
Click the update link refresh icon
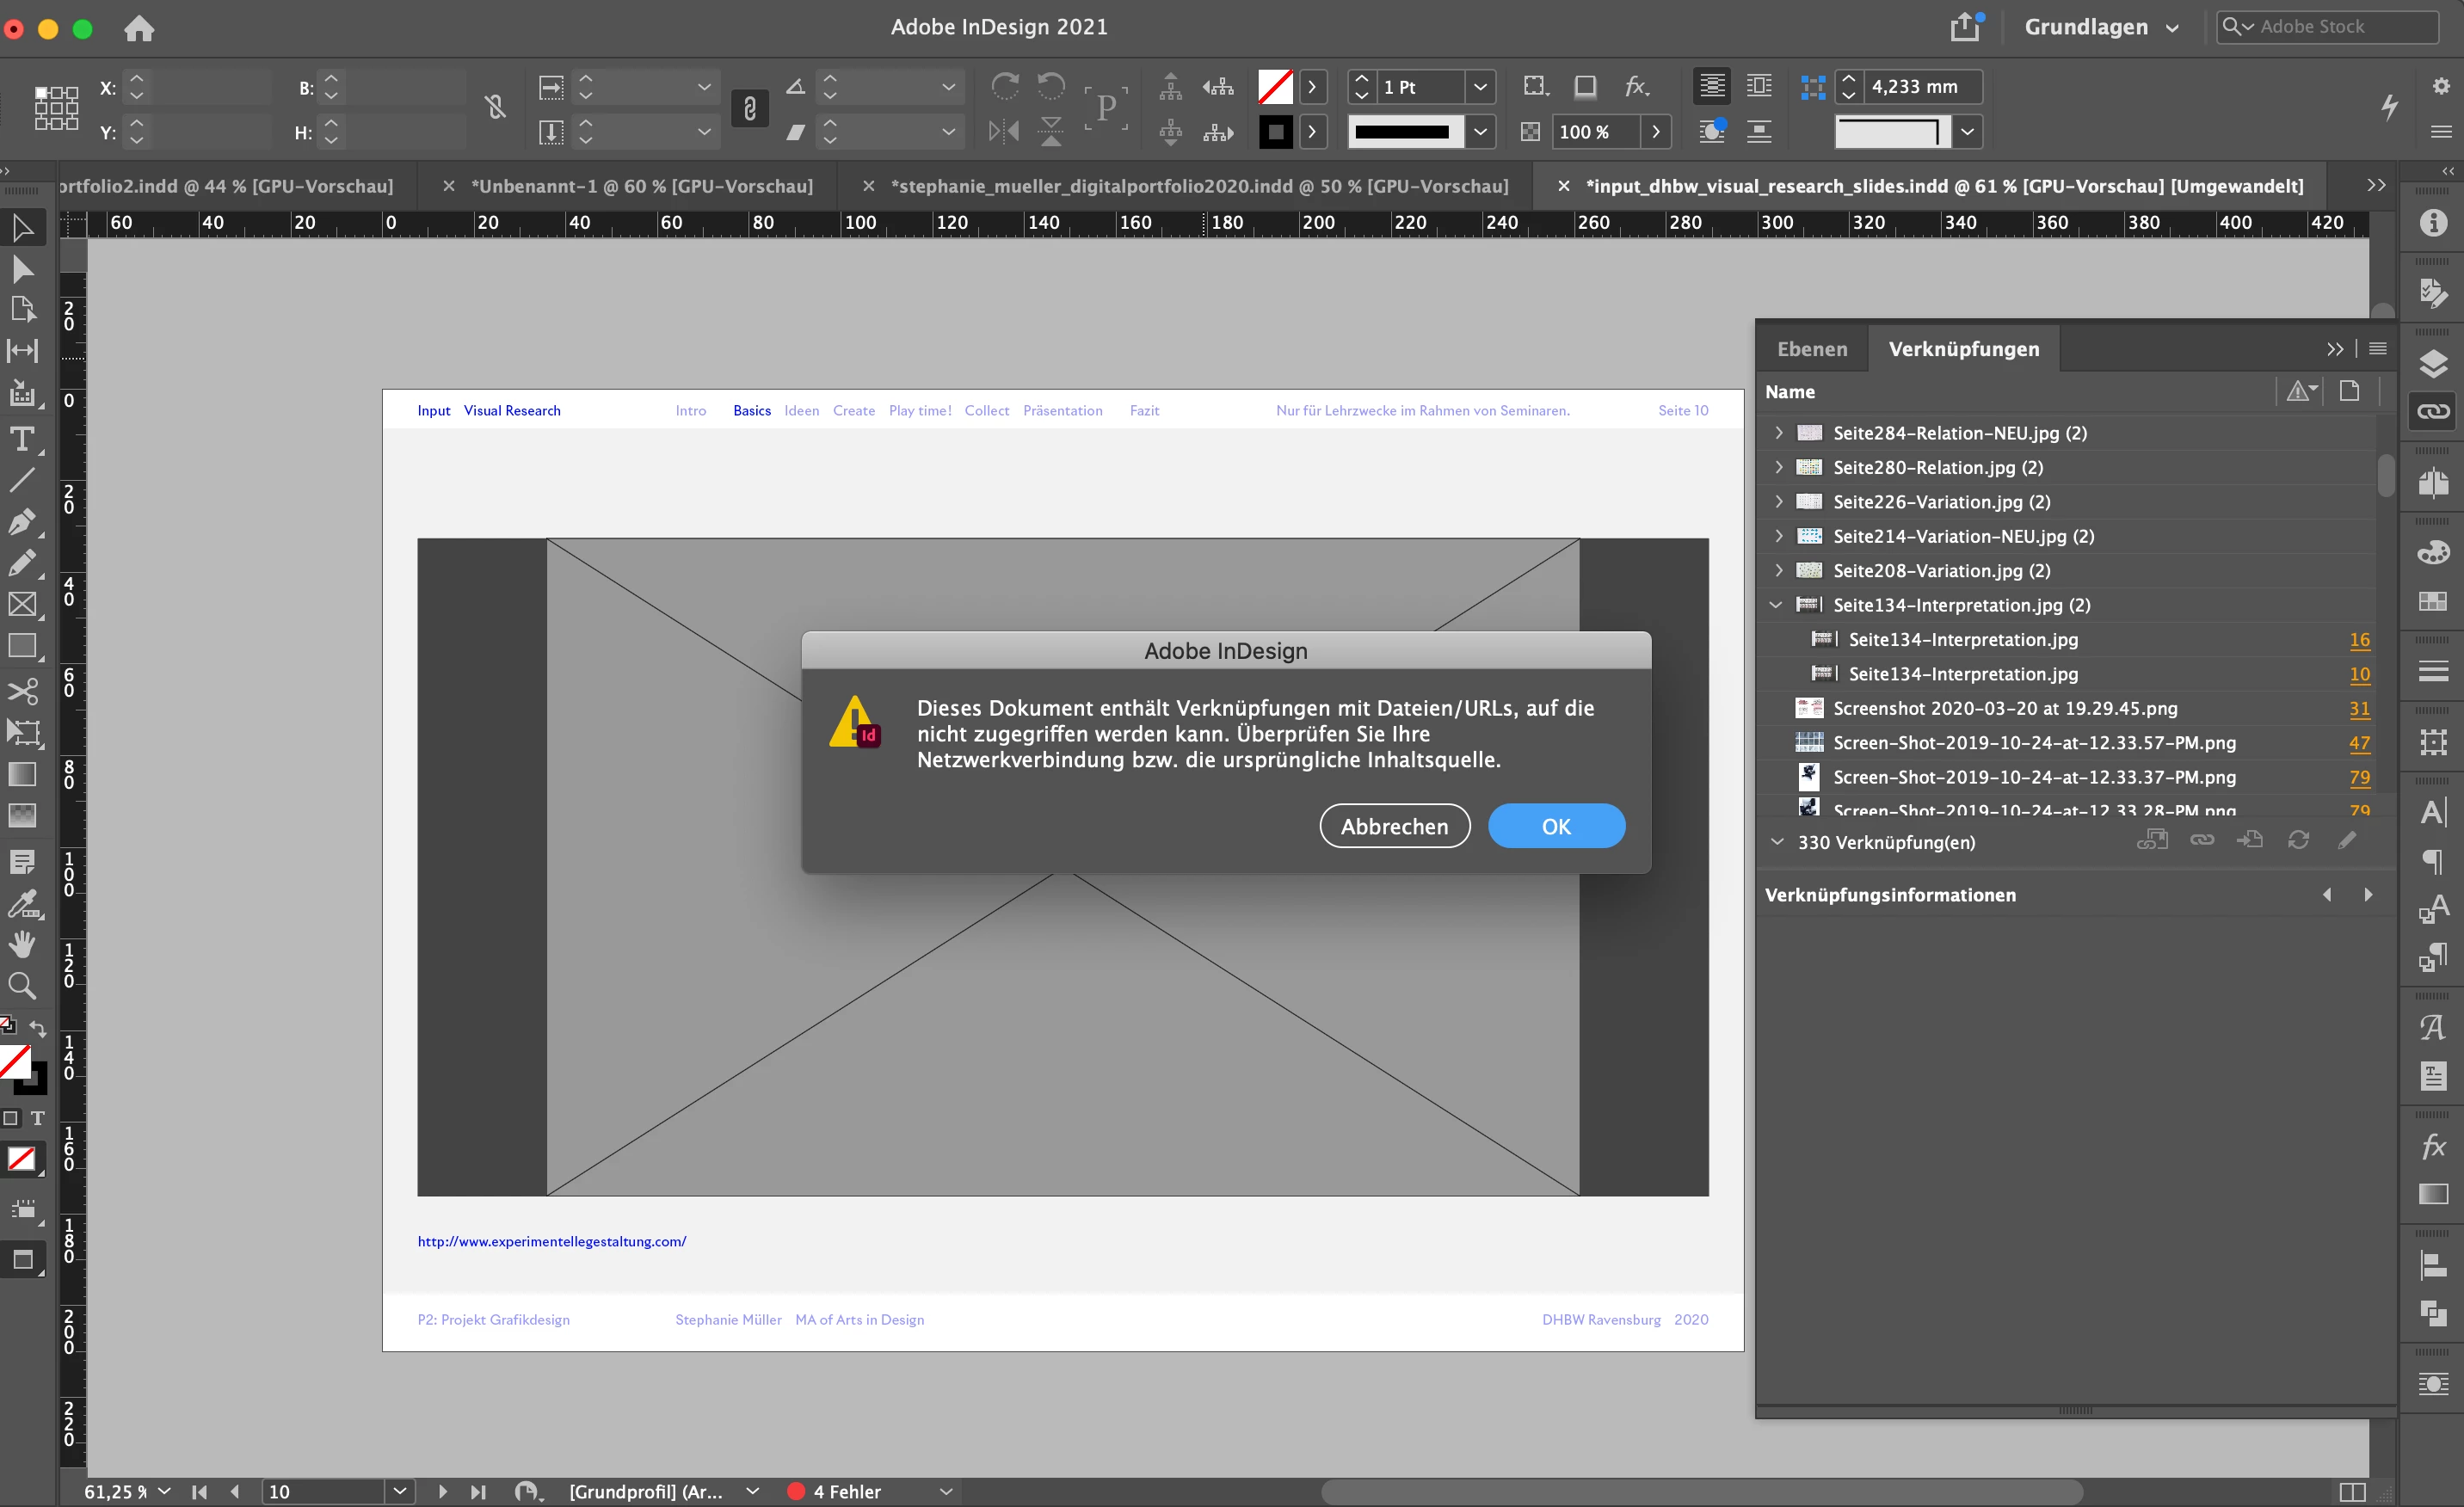pos(2298,840)
